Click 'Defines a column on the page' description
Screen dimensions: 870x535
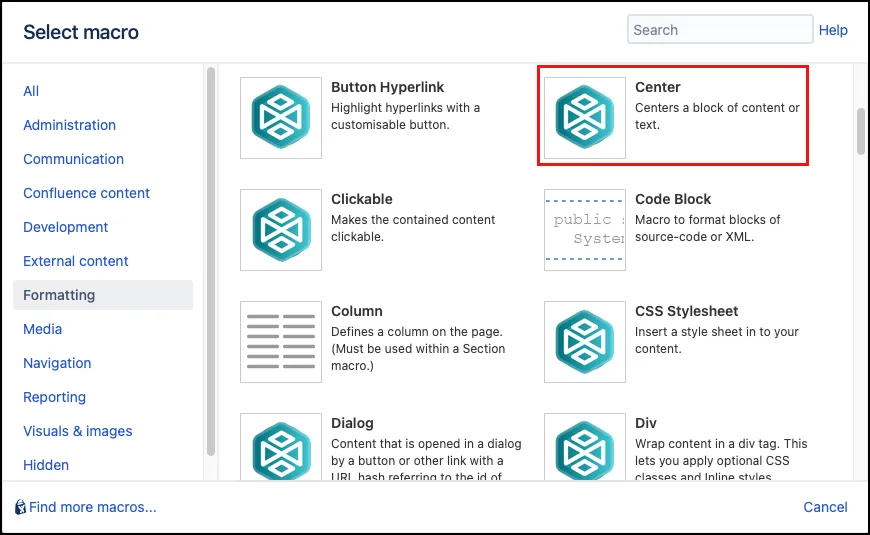(418, 349)
